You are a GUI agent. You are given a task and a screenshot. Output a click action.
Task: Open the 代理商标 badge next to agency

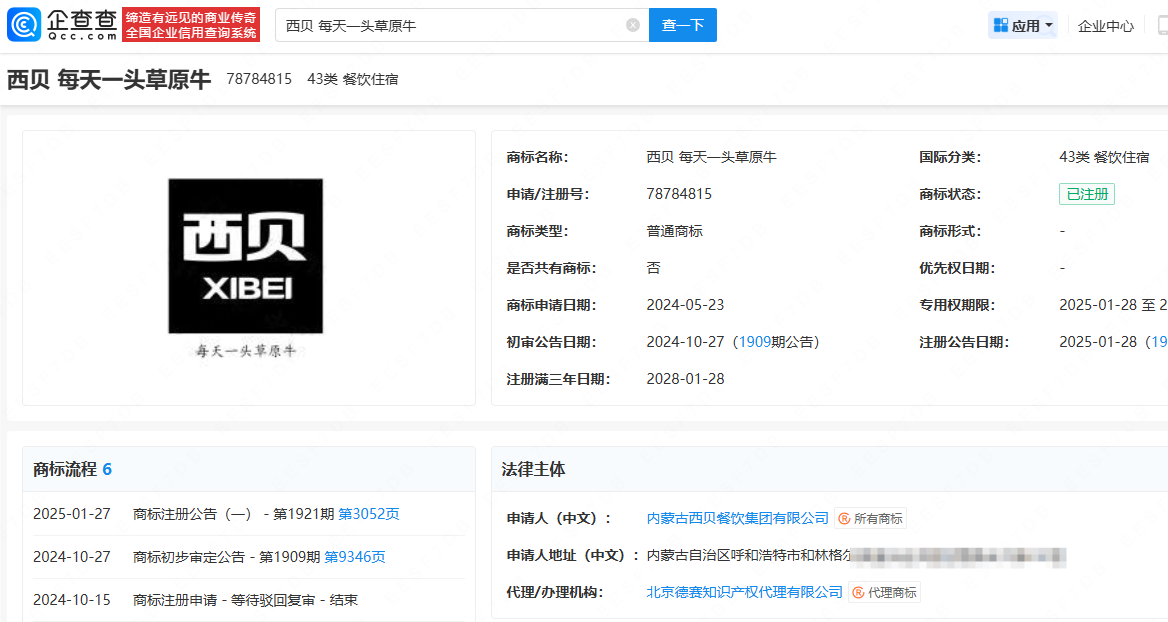(885, 592)
